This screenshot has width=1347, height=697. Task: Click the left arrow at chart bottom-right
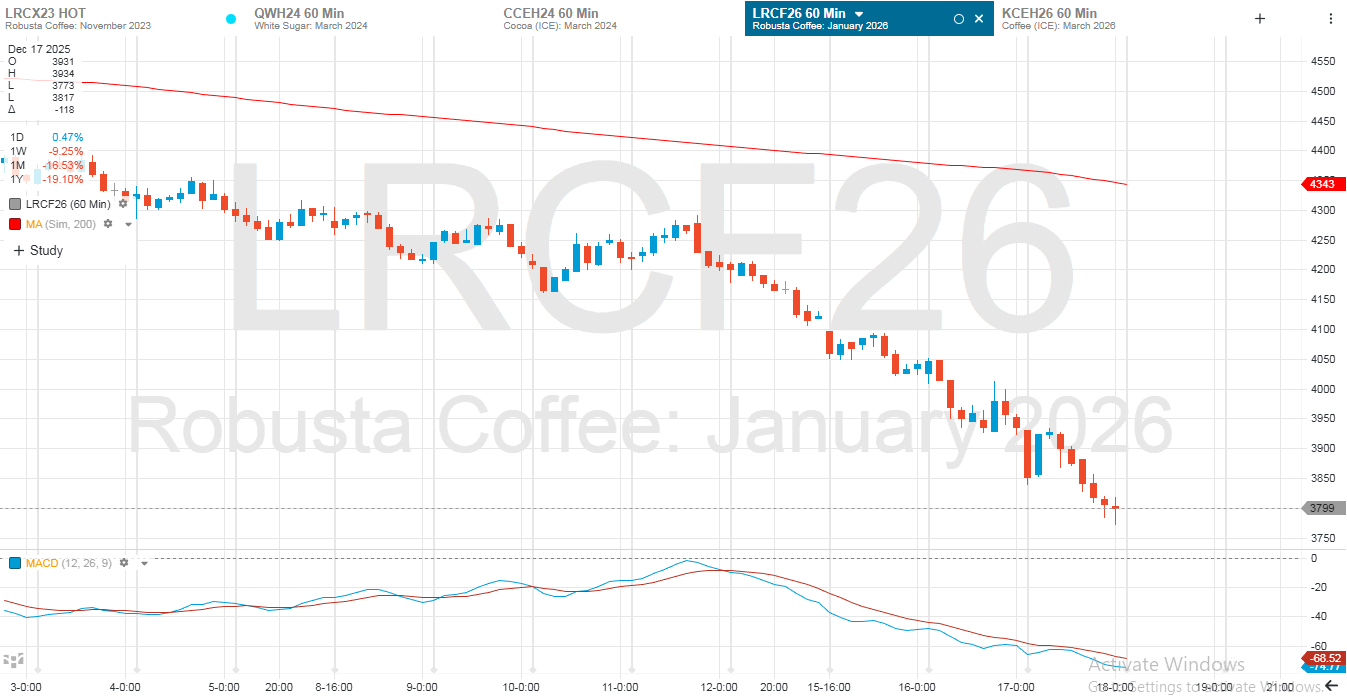(x=1331, y=685)
